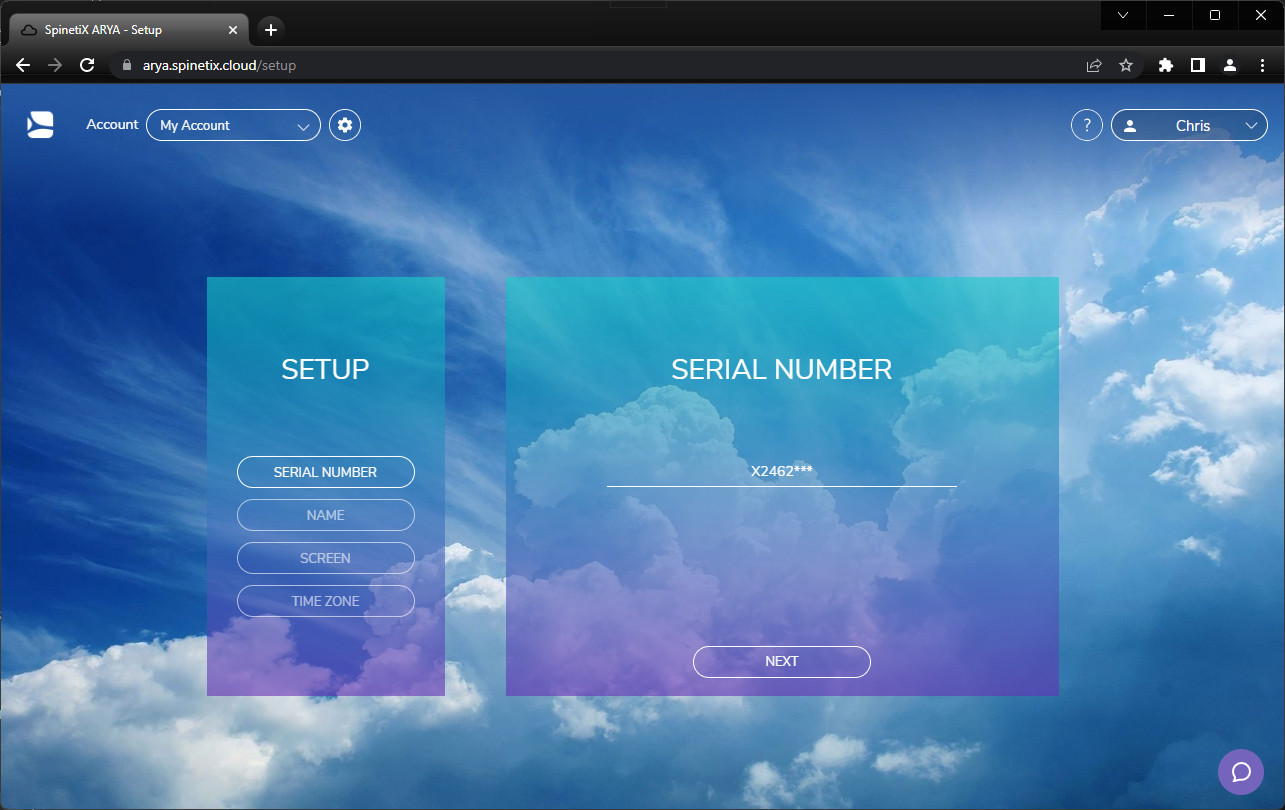Click the share icon in the address bar
This screenshot has width=1285, height=810.
(1092, 64)
